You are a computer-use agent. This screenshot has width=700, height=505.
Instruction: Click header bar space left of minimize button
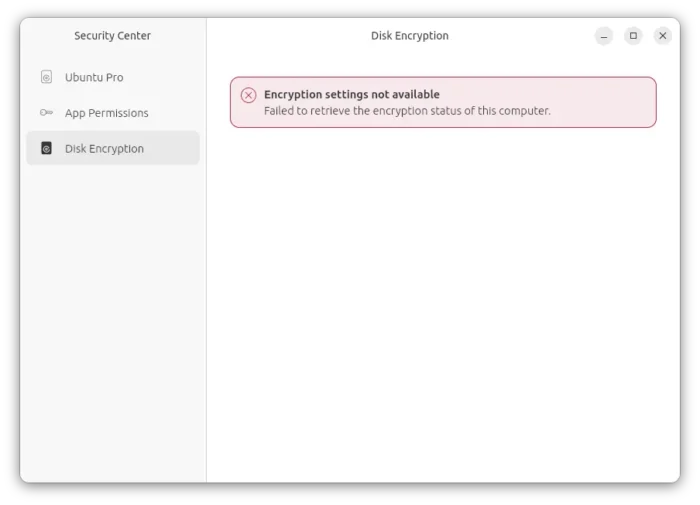(540, 36)
